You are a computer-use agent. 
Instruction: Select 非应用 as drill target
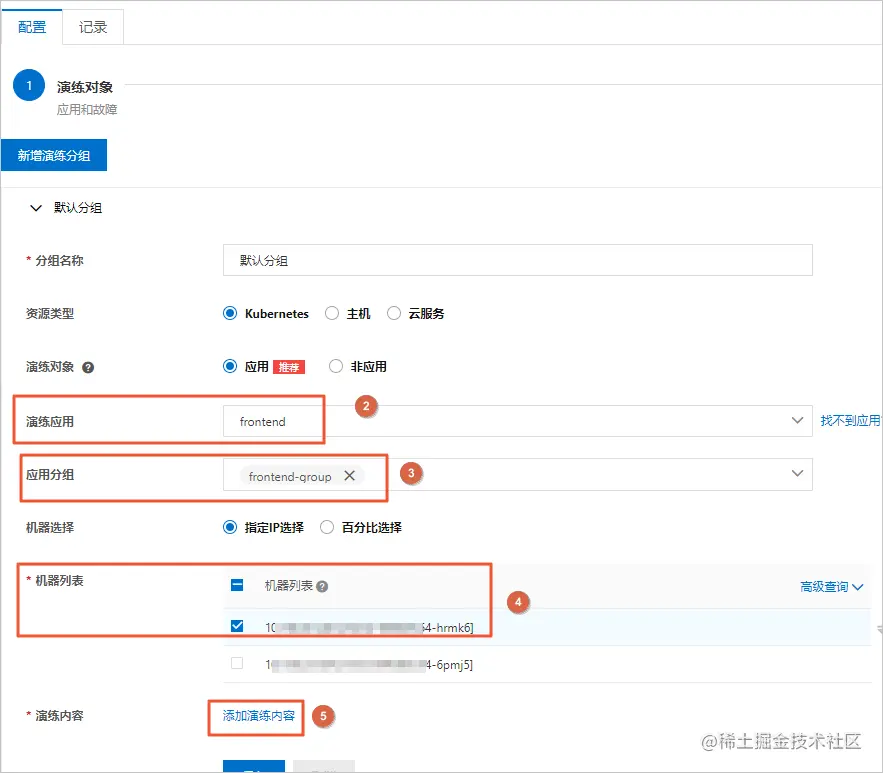336,367
